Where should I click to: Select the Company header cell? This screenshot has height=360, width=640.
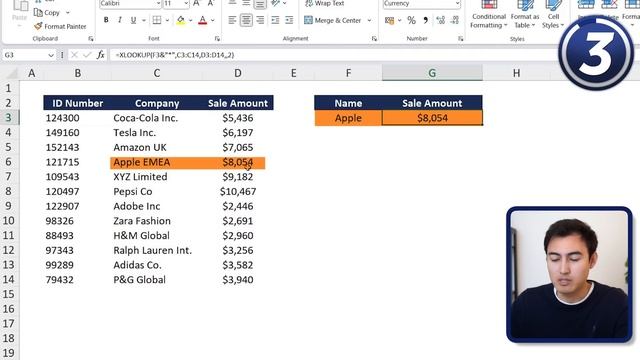[157, 103]
